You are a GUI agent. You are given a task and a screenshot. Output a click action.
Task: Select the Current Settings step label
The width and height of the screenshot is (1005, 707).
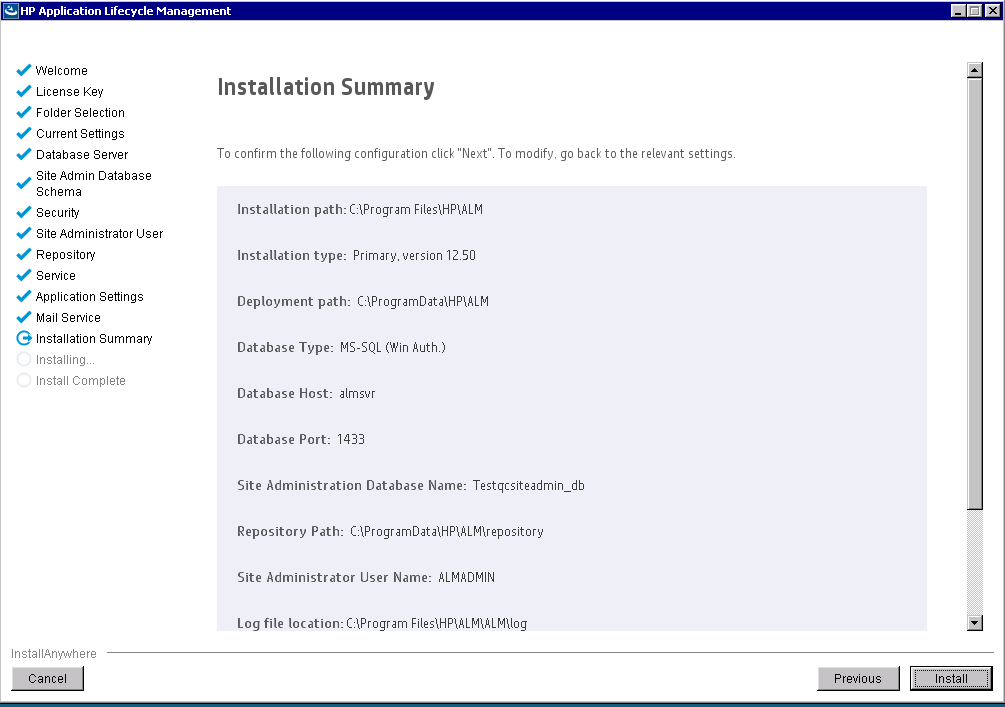coord(80,134)
